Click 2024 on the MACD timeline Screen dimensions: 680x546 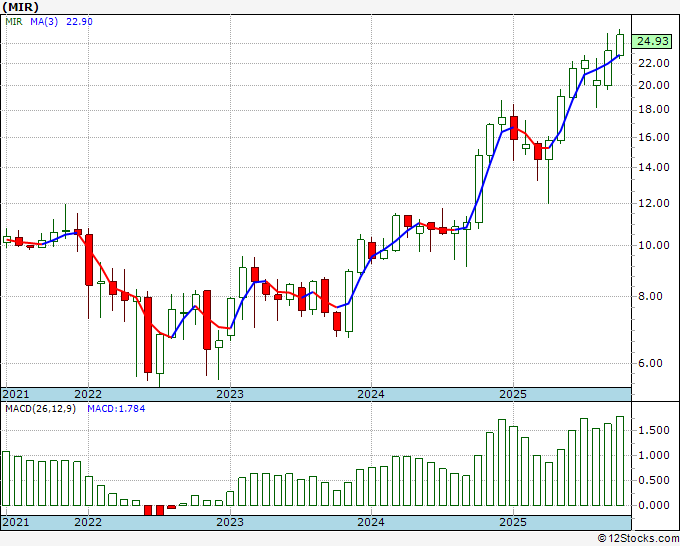(371, 522)
